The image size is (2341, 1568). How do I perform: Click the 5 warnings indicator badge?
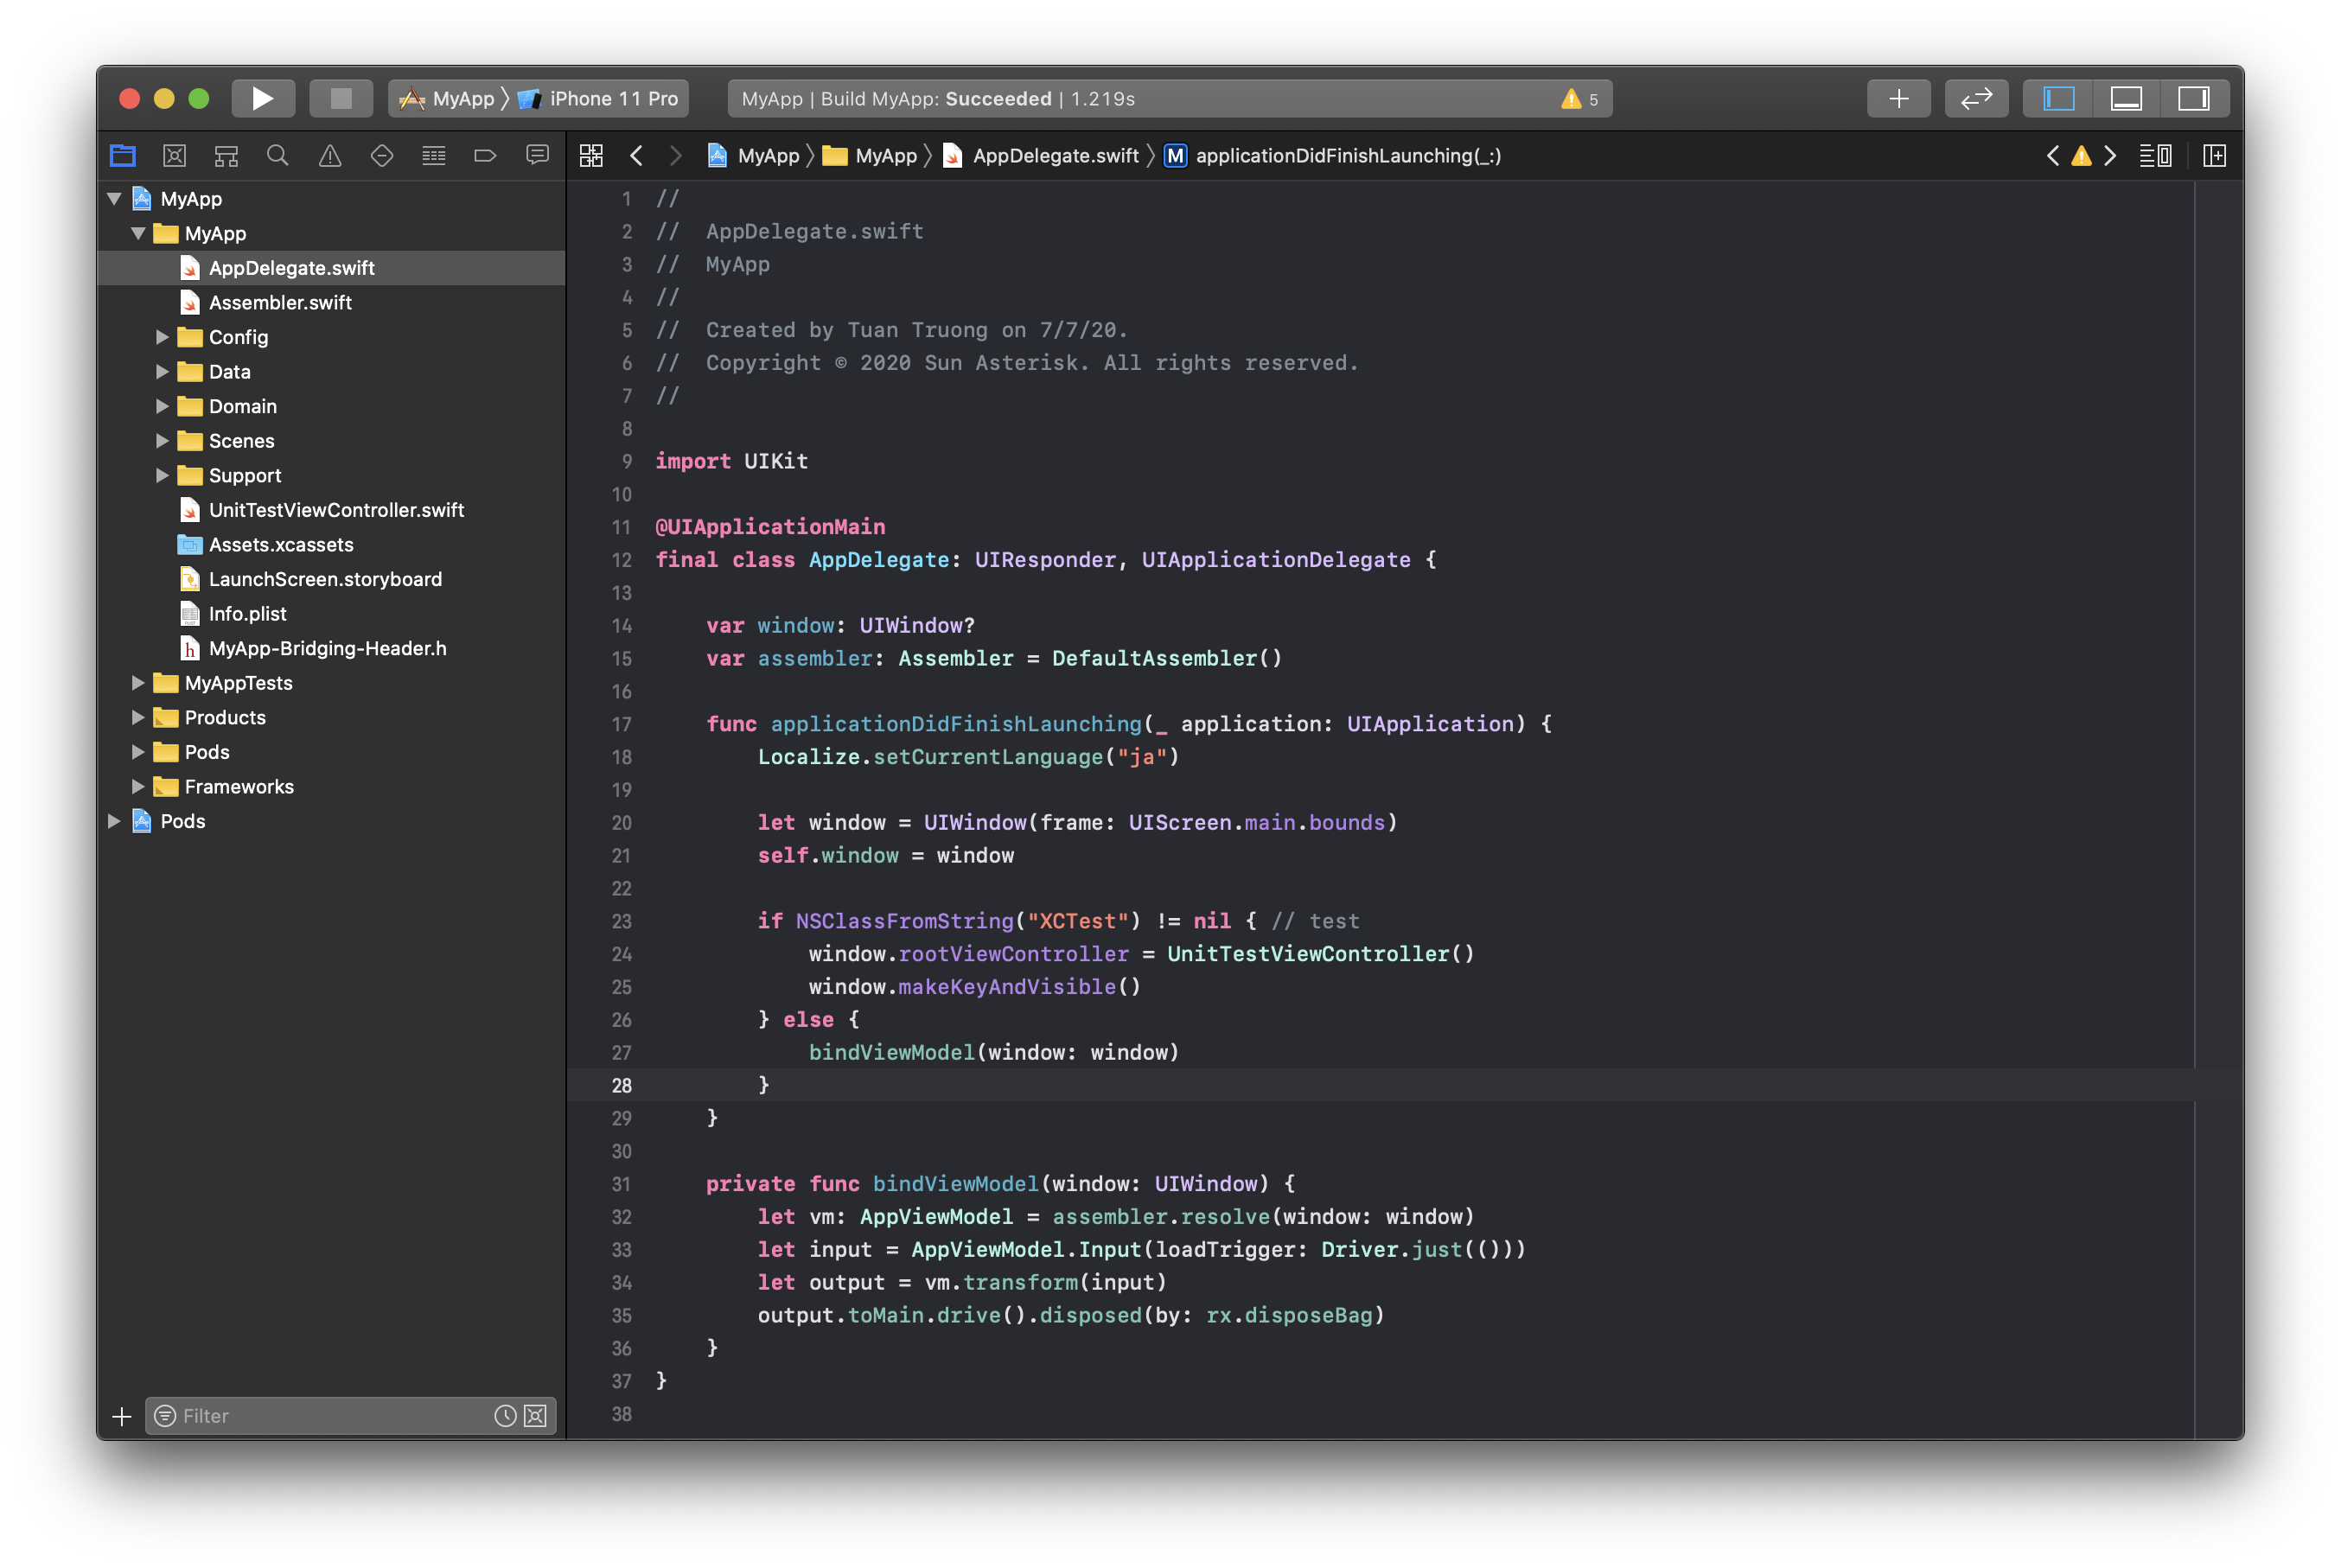(1579, 99)
